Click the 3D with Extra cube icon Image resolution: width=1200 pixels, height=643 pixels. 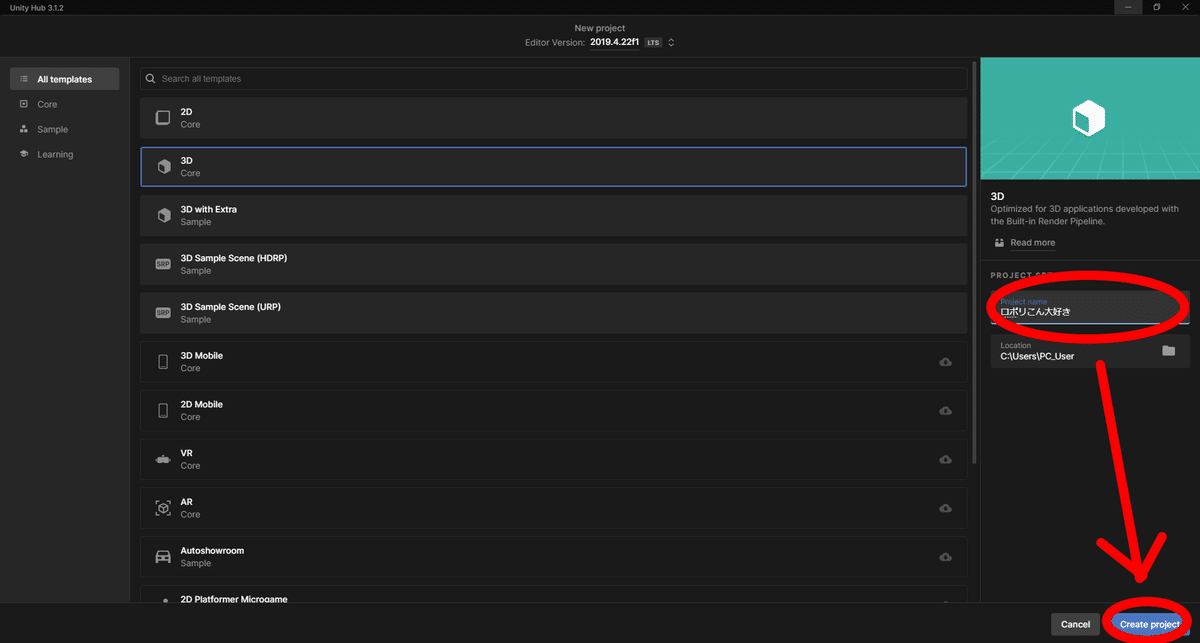click(x=163, y=215)
